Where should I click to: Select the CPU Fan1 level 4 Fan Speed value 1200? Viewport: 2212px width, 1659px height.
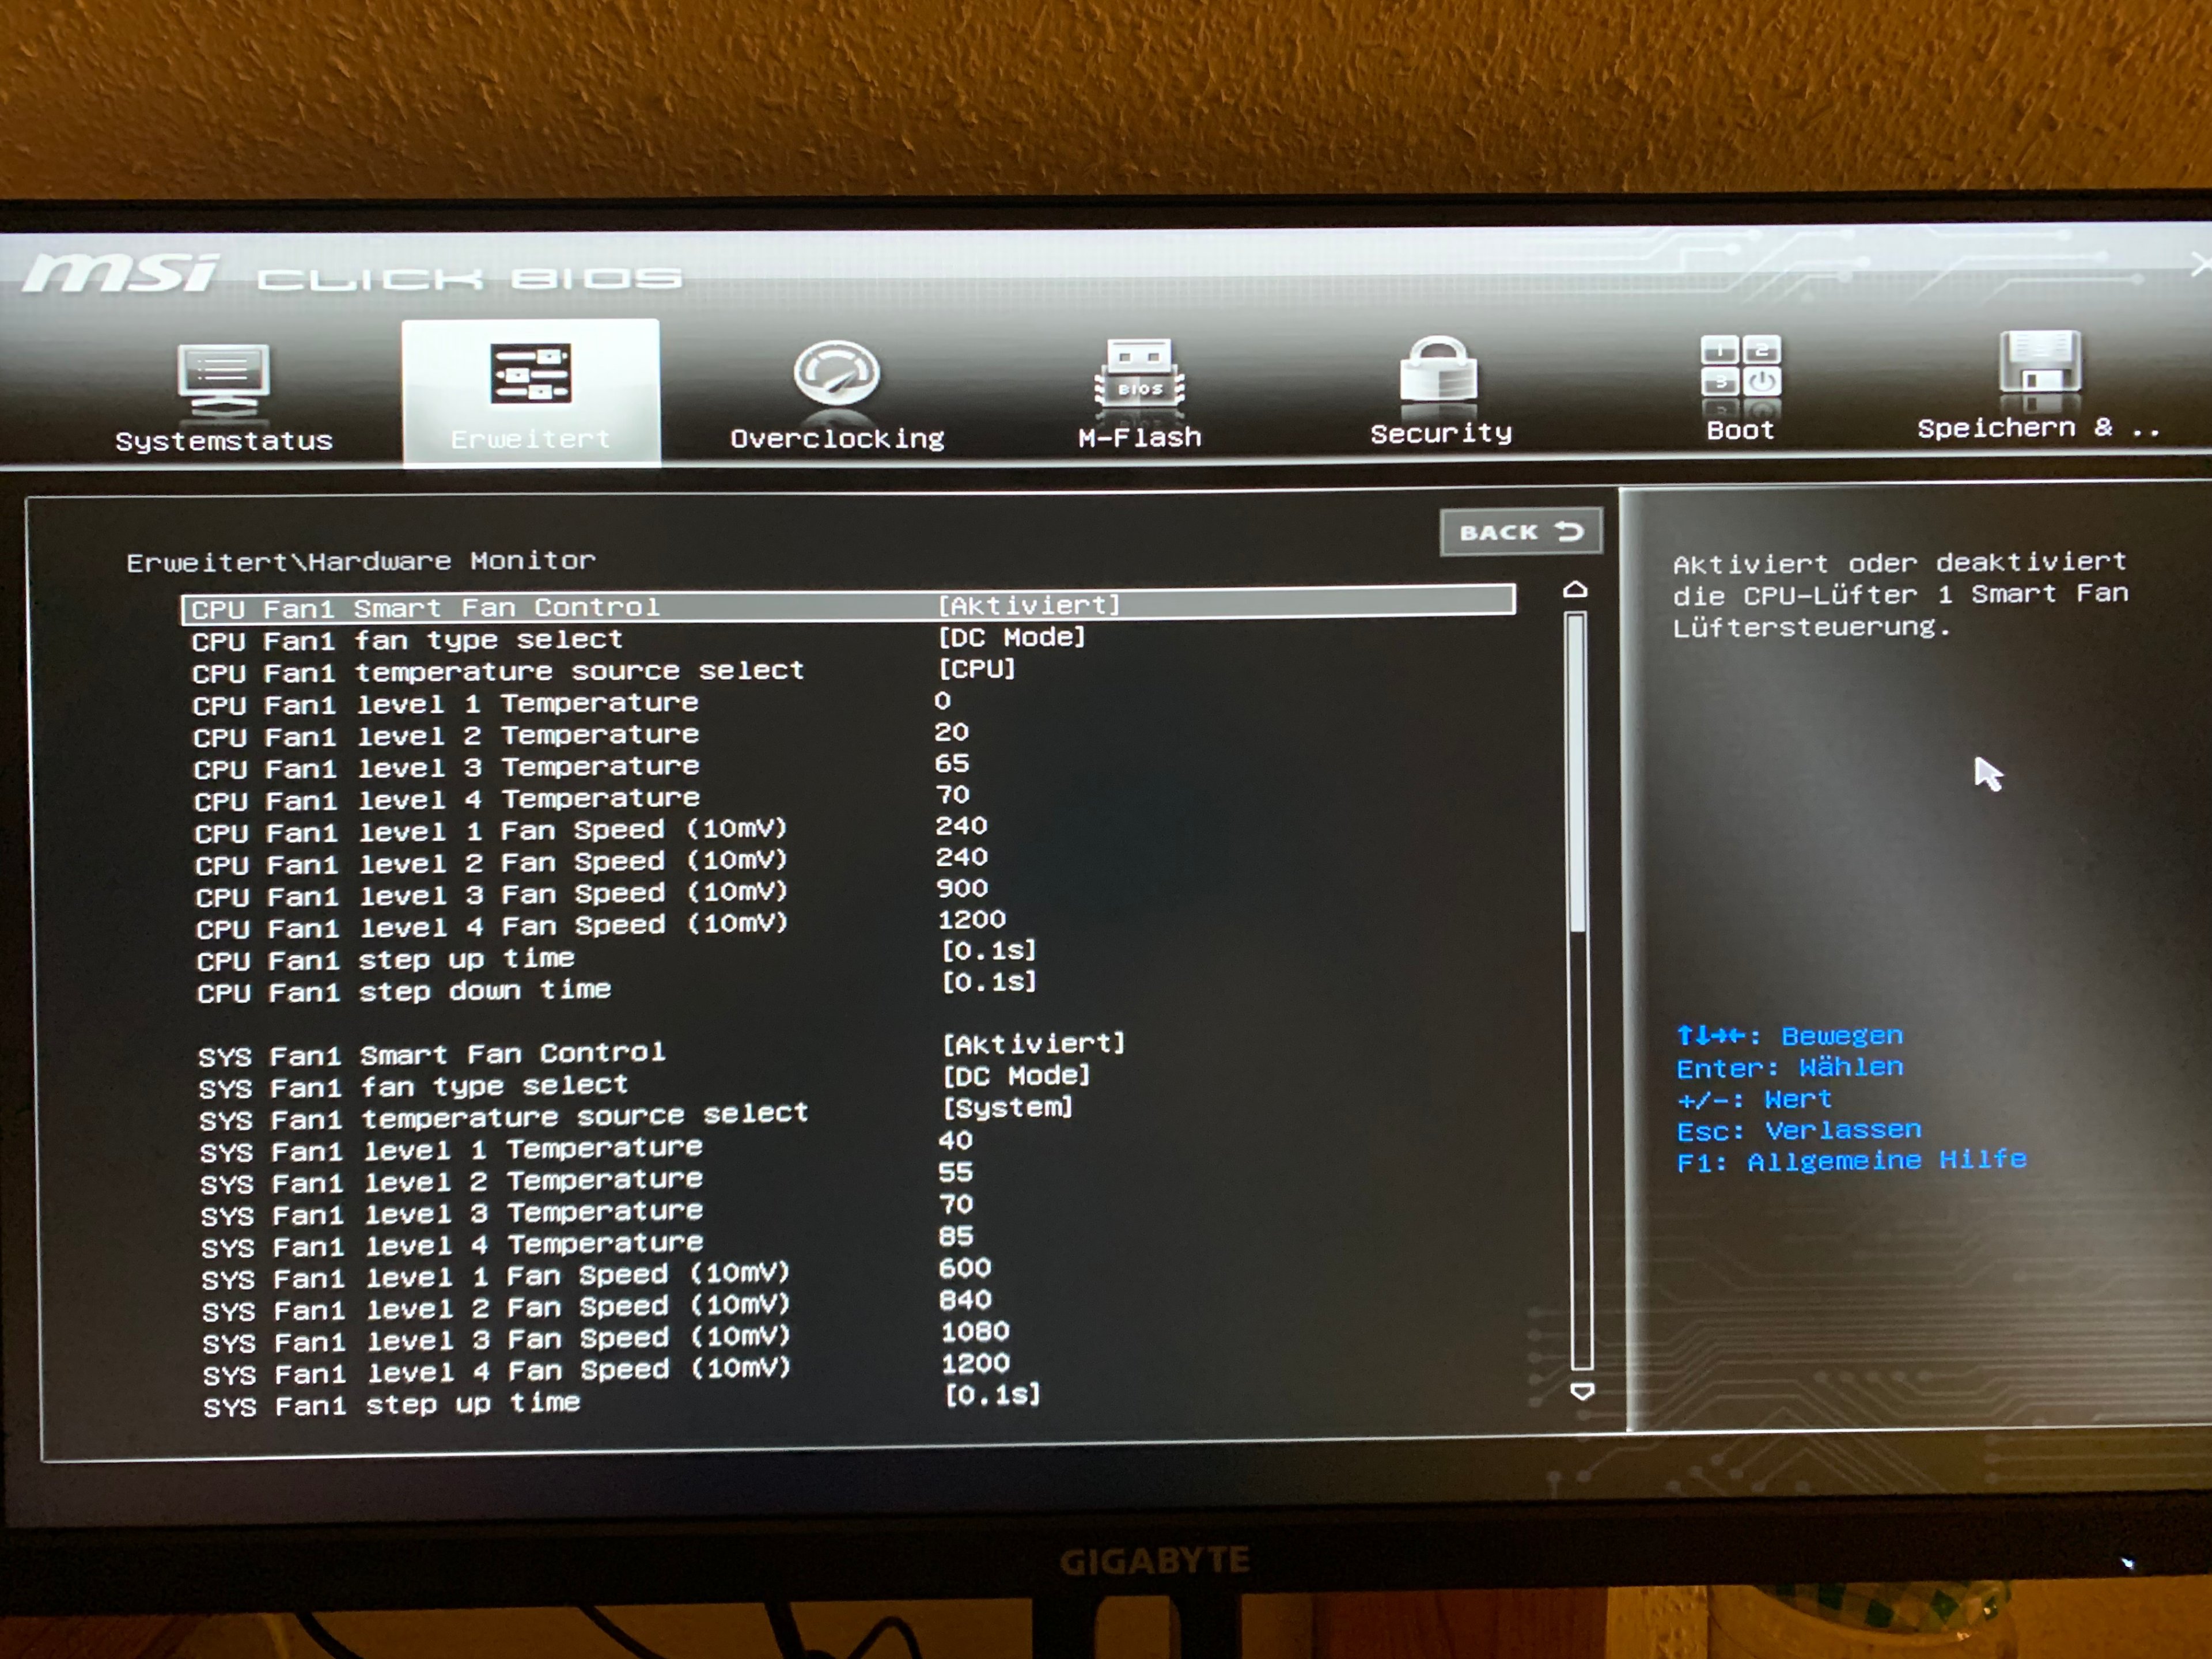tap(971, 919)
